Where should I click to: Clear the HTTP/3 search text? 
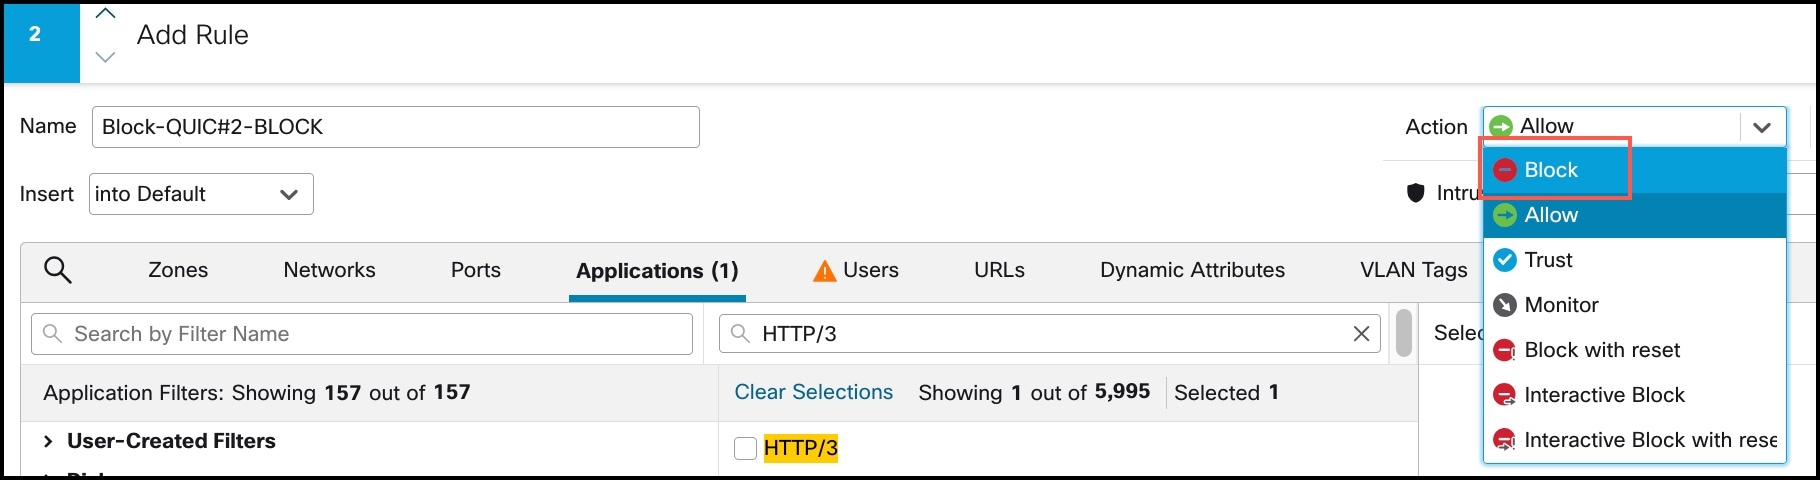click(x=1361, y=334)
